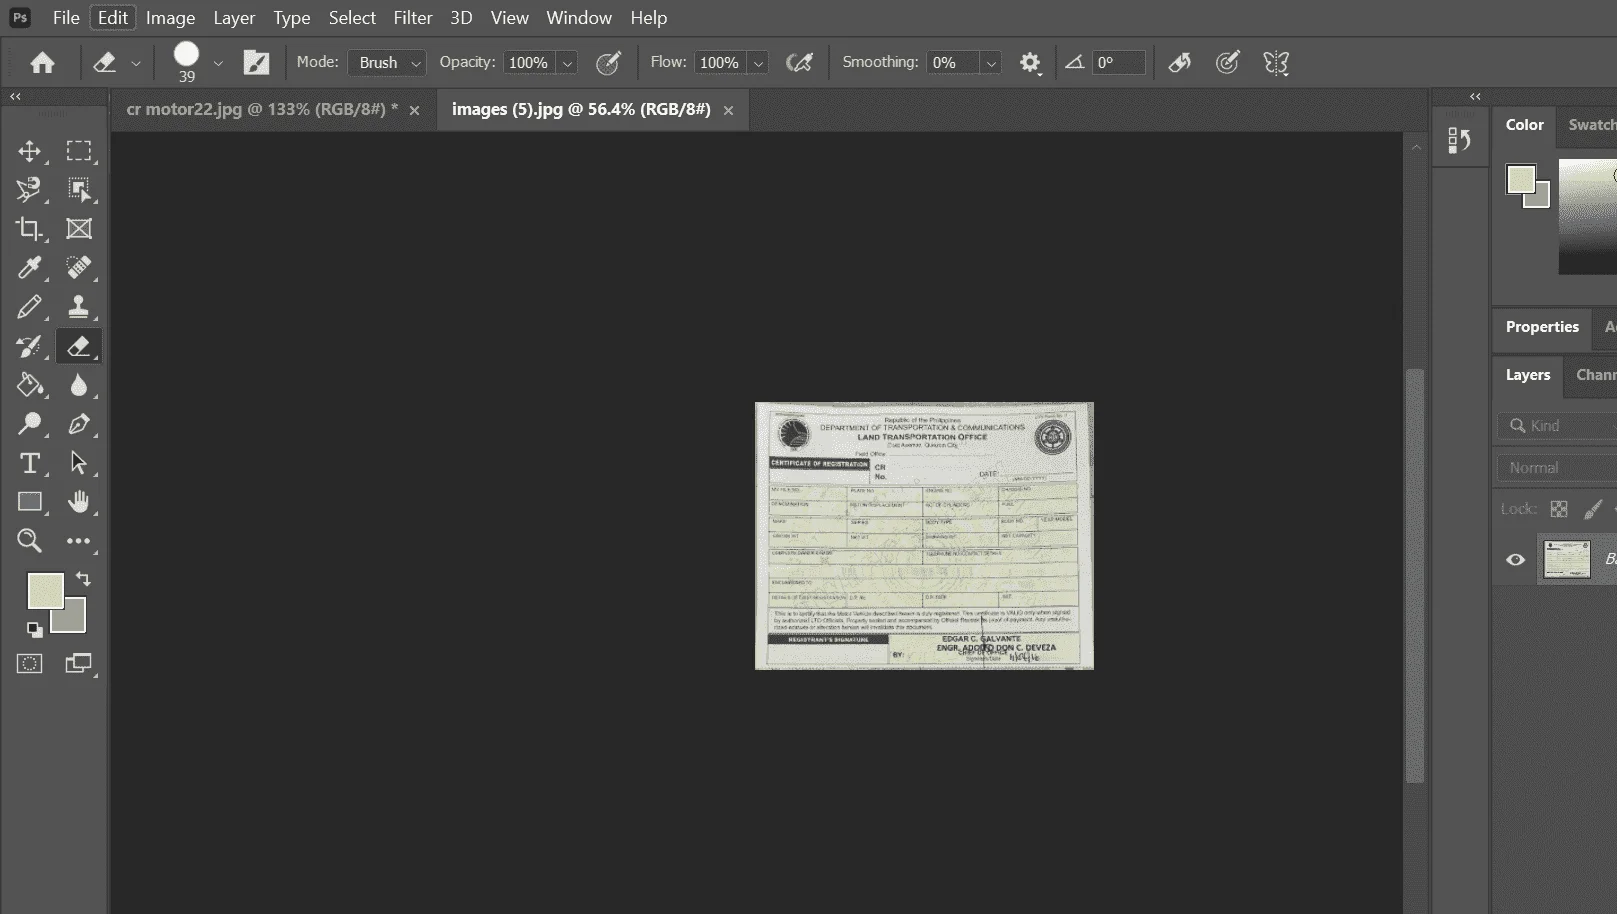Close the cr motor22.jpg tab
1617x914 pixels.
click(414, 110)
